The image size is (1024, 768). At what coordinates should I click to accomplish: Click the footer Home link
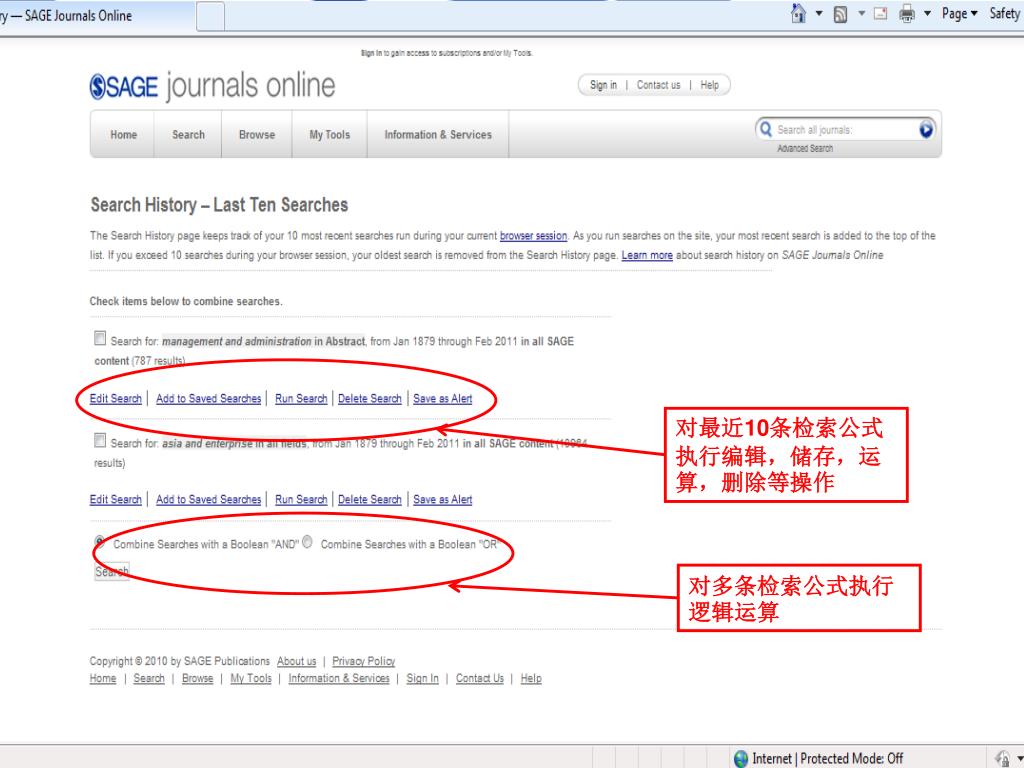103,679
